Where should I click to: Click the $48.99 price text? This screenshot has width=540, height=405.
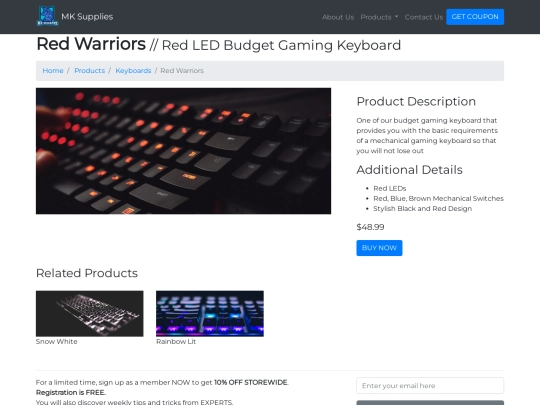(370, 227)
